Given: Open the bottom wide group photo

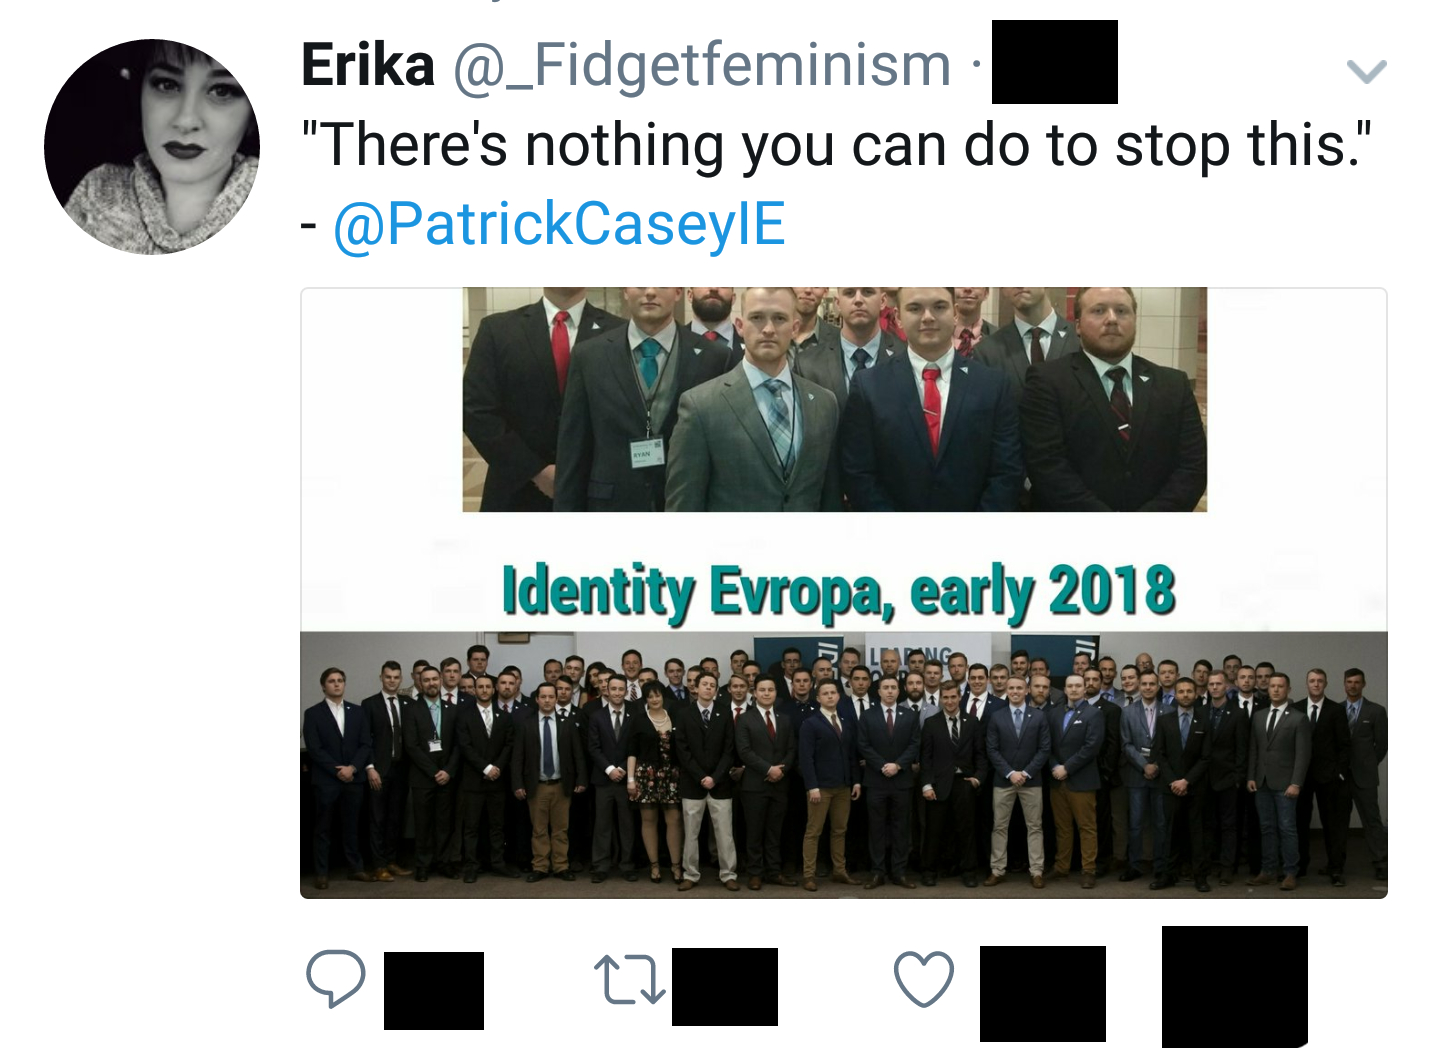Looking at the screenshot, I should (843, 764).
